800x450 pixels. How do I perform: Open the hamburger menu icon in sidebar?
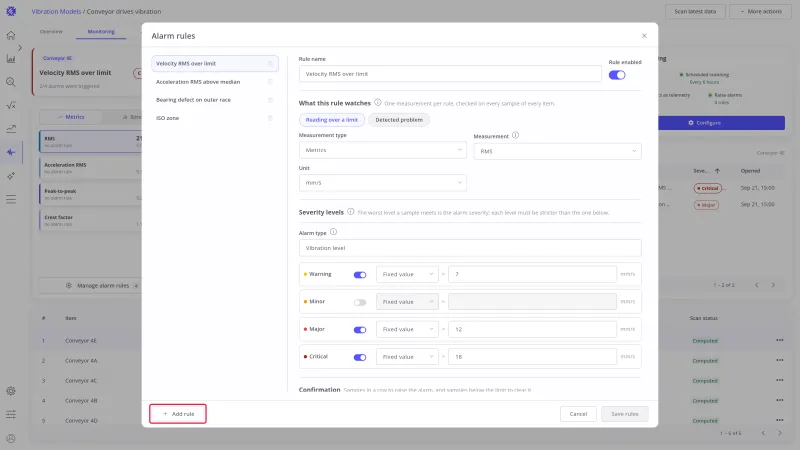11,199
